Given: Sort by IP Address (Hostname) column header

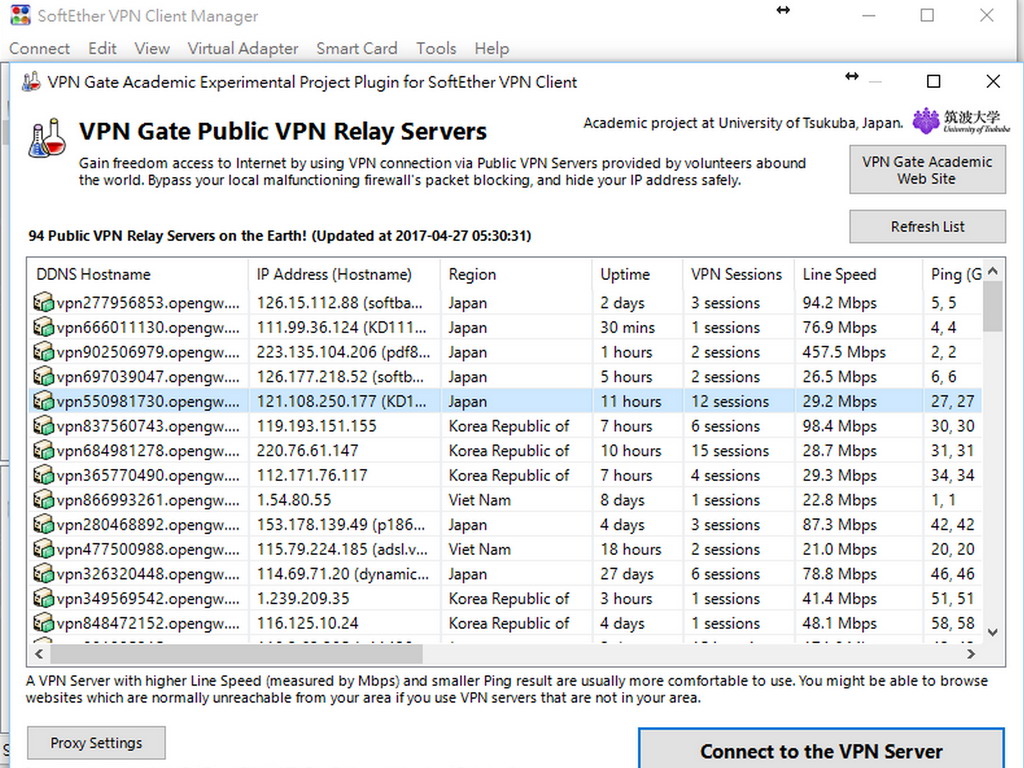Looking at the screenshot, I should (344, 274).
